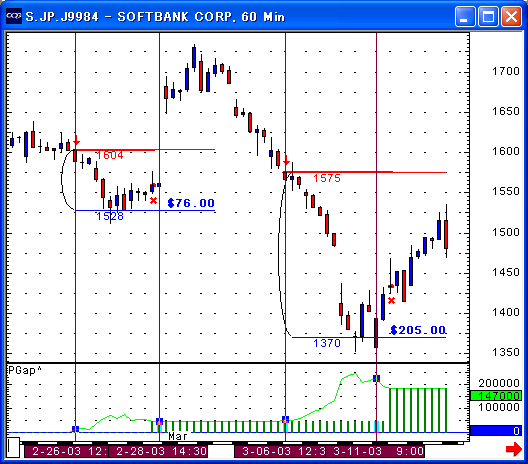528x464 pixels.
Task: Click the $76.00 profit label
Action: [191, 203]
